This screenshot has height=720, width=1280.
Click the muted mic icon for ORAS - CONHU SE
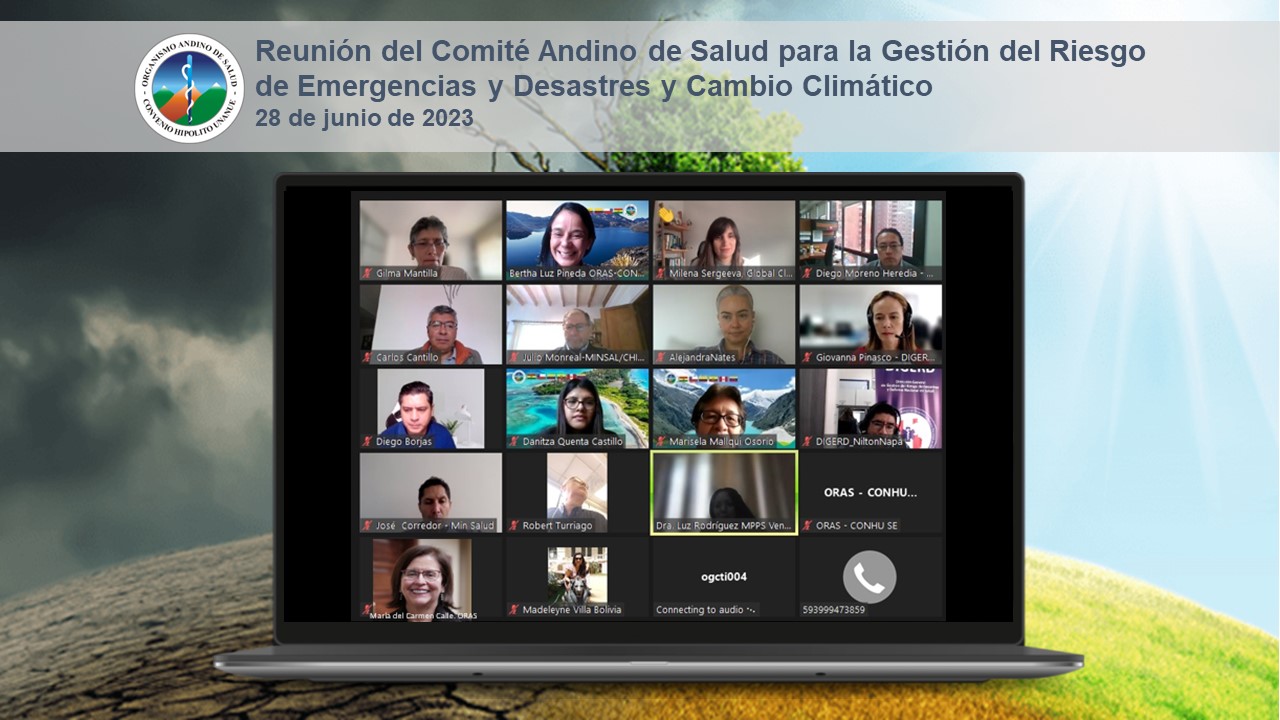click(x=807, y=525)
